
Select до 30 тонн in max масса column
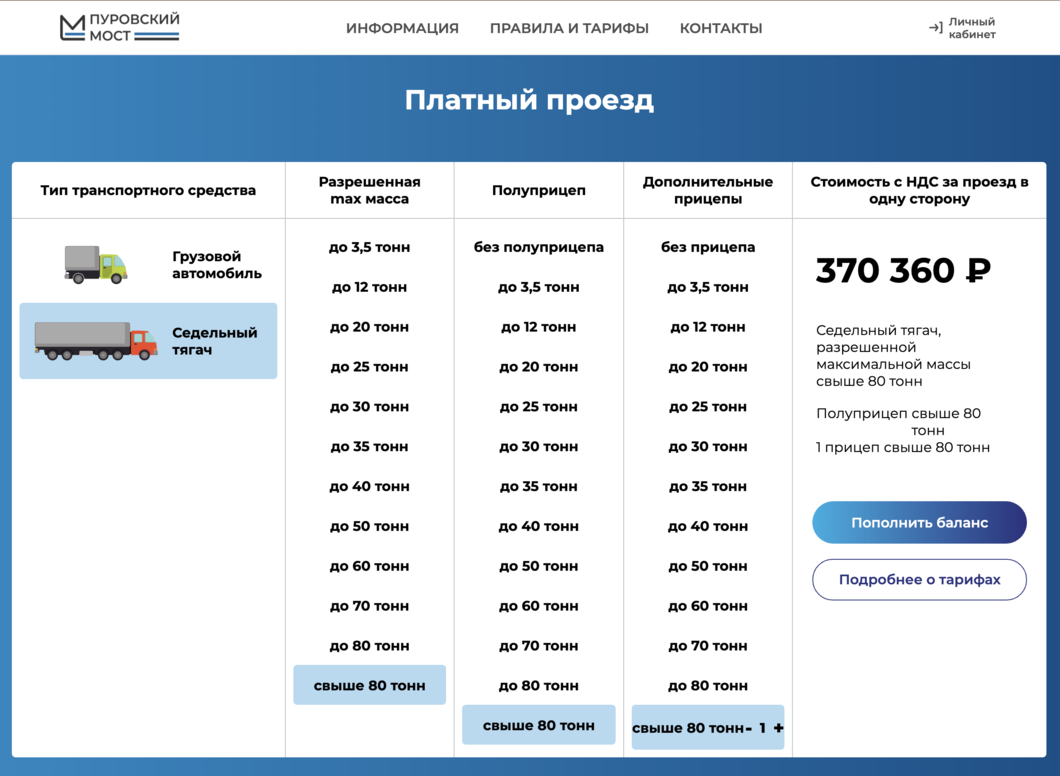coord(369,407)
